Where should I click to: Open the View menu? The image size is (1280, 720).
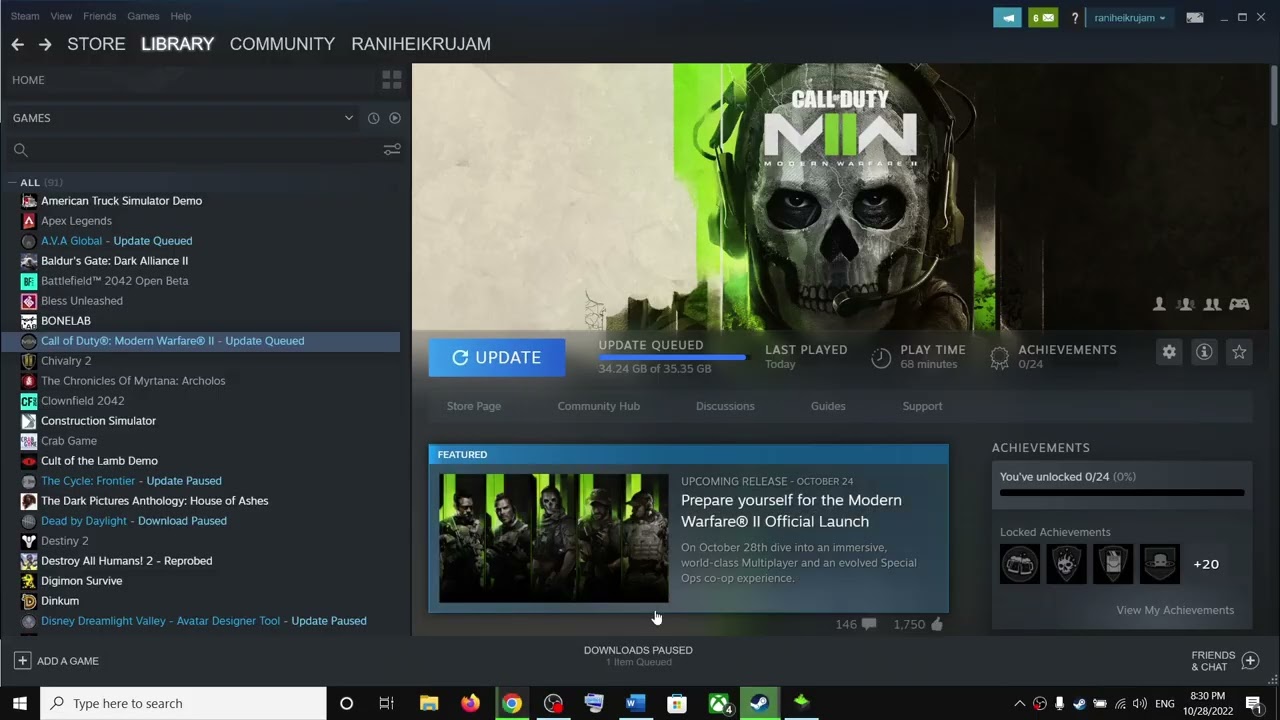coord(61,16)
